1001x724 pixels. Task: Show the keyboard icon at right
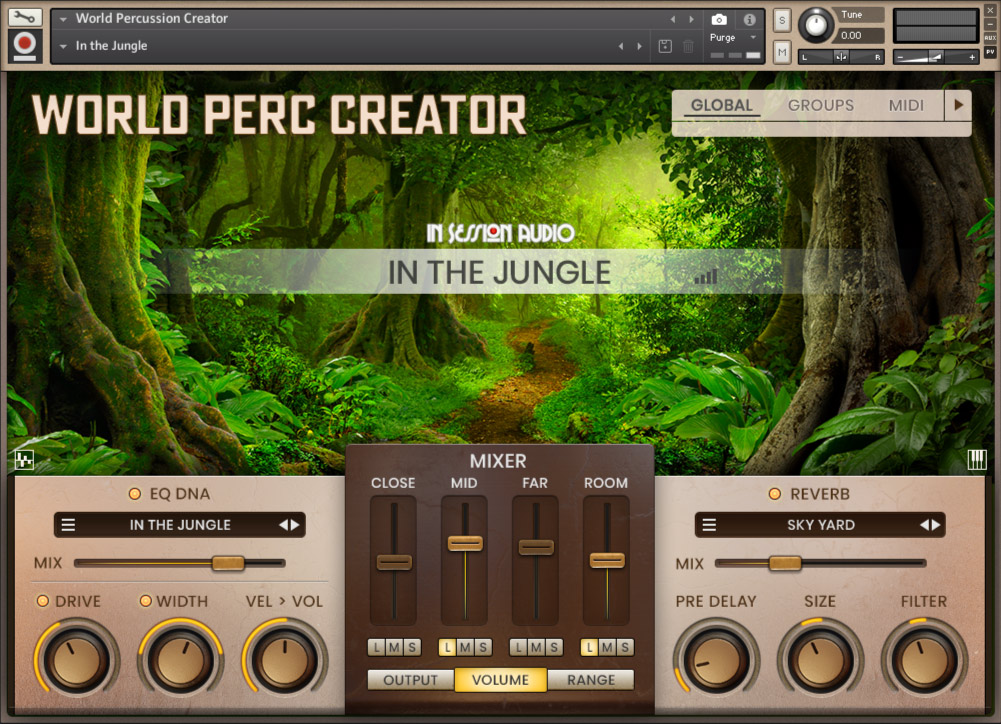(977, 459)
